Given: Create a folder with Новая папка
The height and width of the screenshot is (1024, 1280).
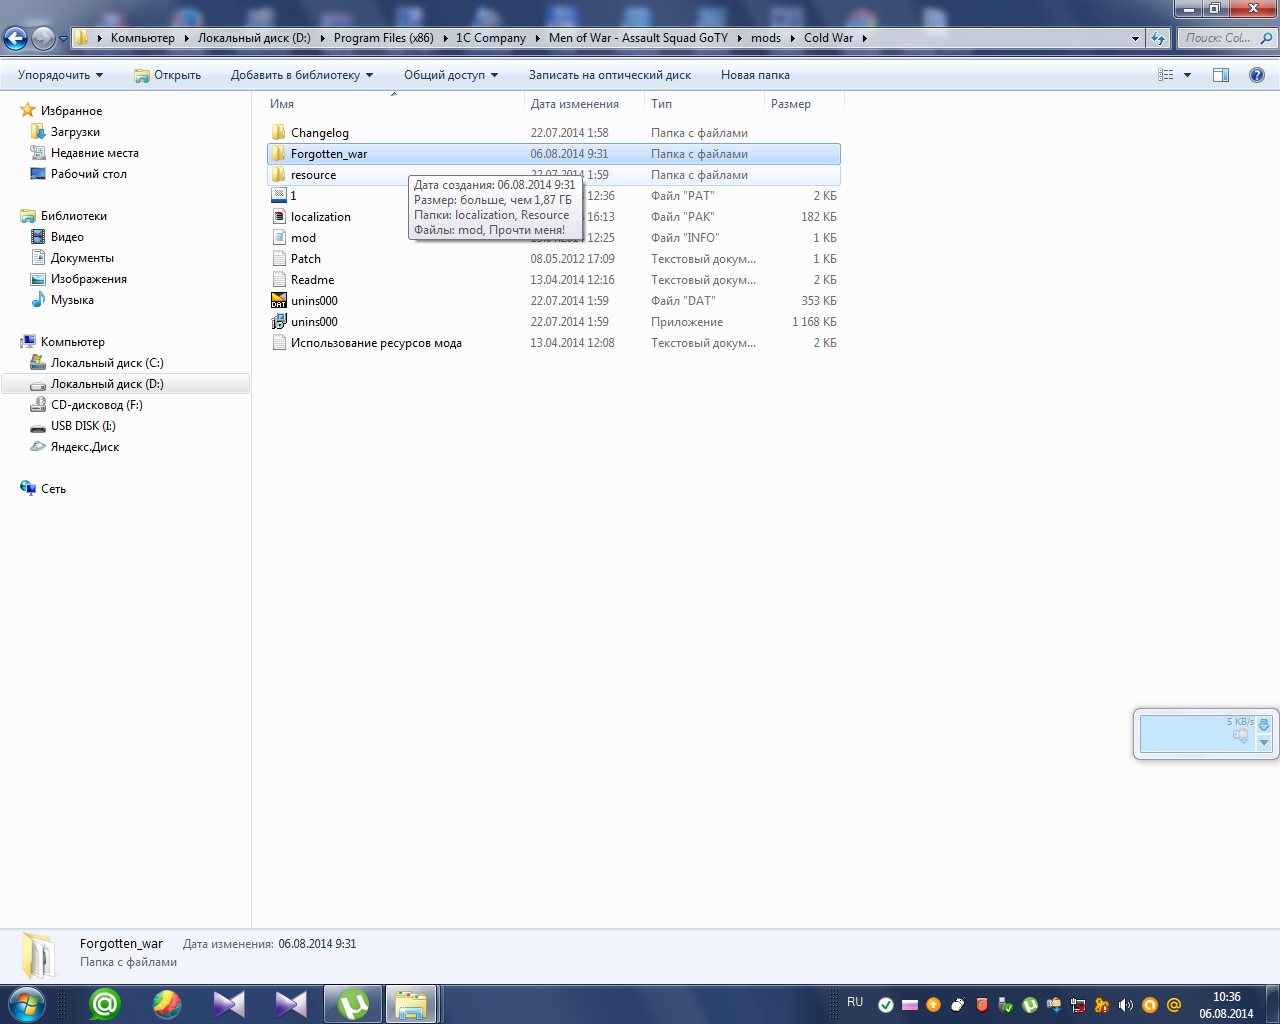Looking at the screenshot, I should 755,75.
